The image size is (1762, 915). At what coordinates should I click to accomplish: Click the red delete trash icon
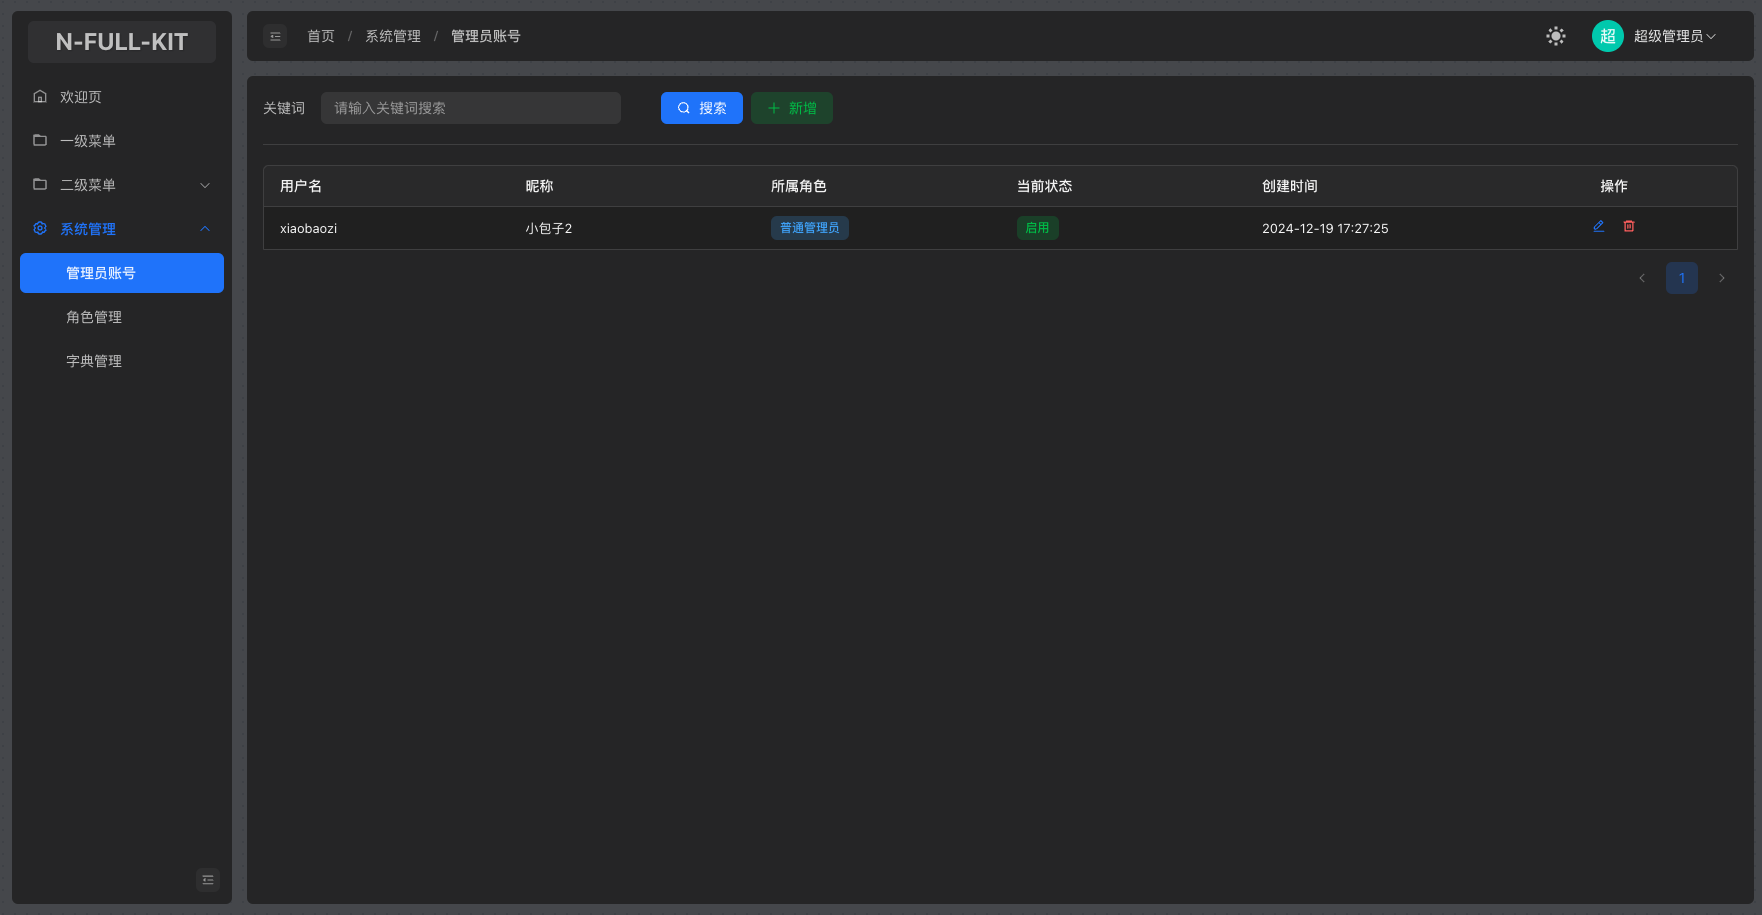(1629, 227)
